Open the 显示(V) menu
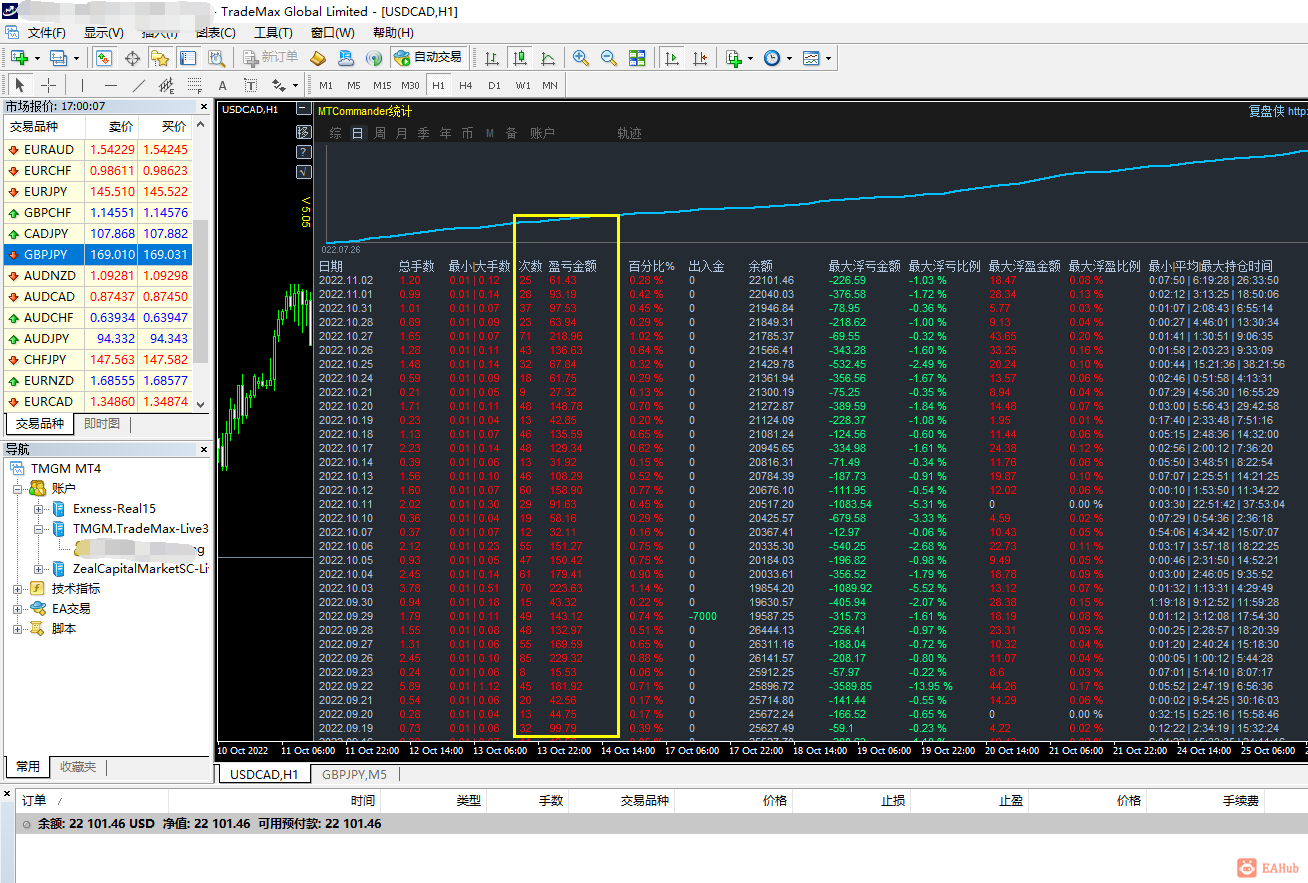Screen dimensions: 1308x883 (x=104, y=32)
